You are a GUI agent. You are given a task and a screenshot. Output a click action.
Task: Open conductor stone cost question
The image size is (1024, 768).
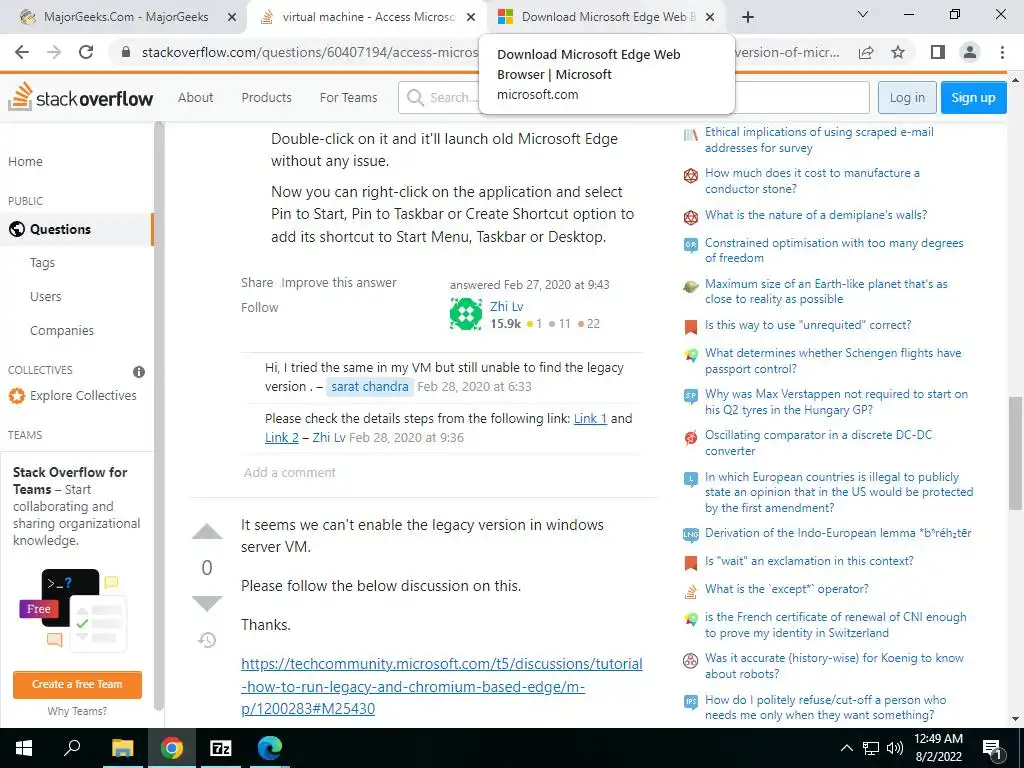pyautogui.click(x=812, y=181)
